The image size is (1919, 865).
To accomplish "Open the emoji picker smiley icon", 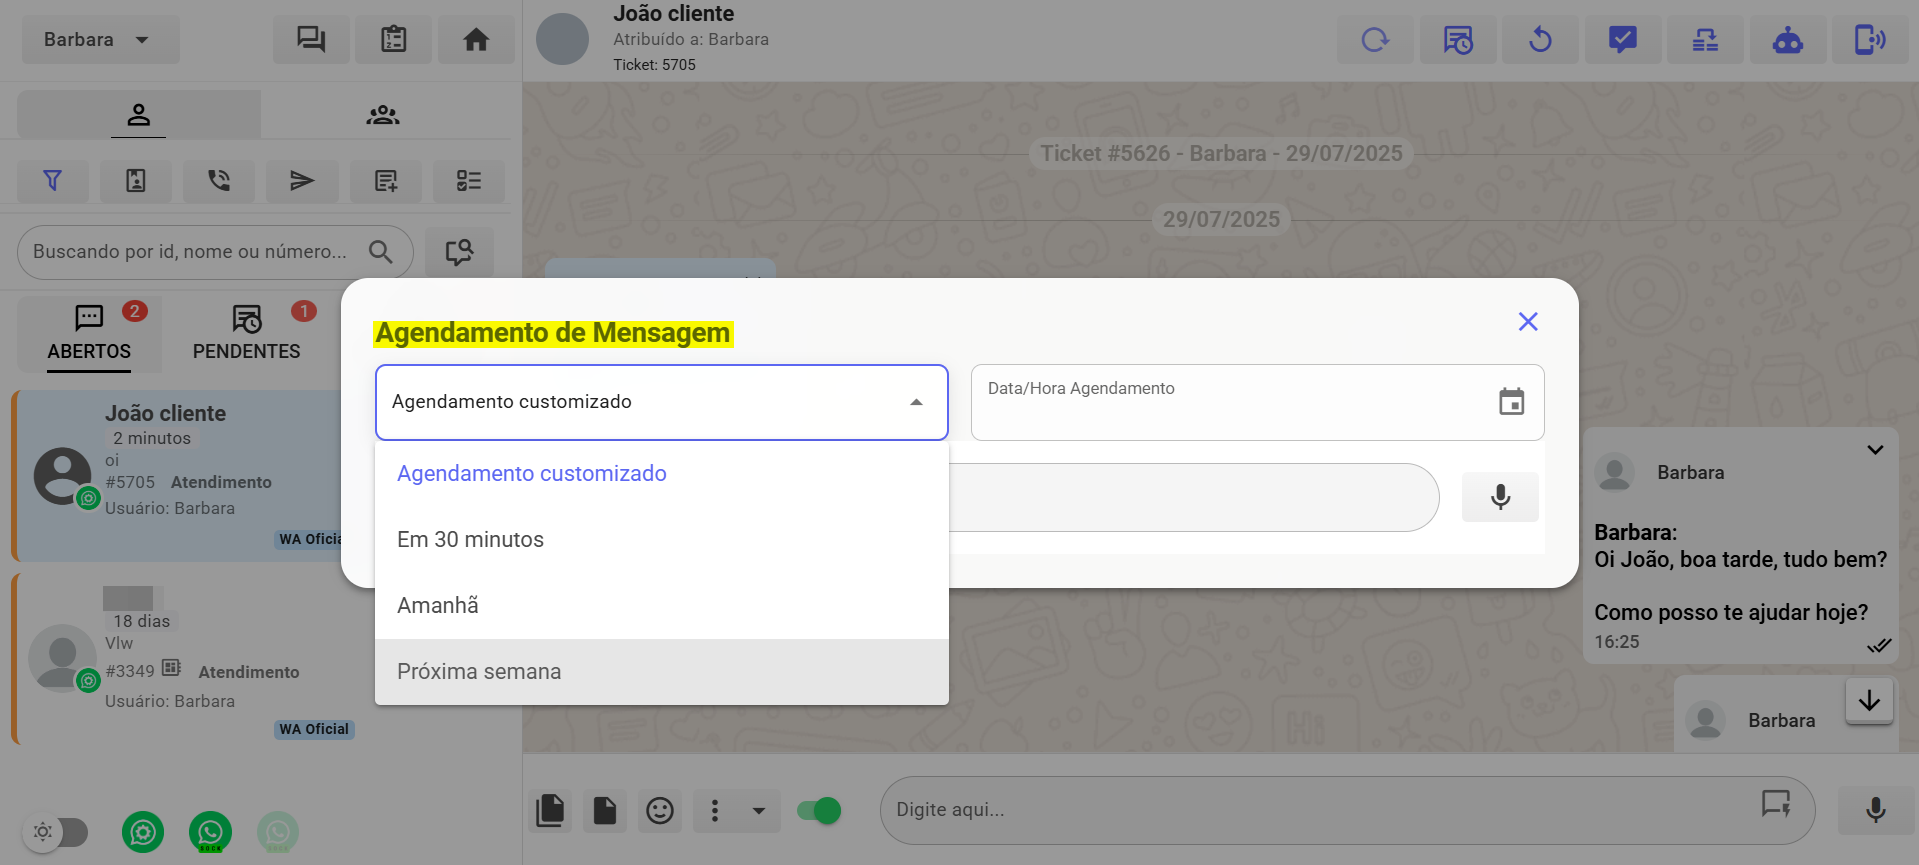I will (x=659, y=810).
